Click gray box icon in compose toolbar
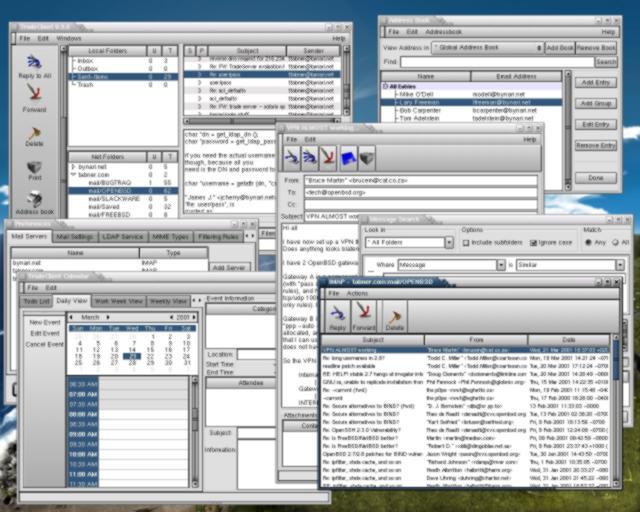Viewport: 640px width, 512px height. tap(367, 158)
